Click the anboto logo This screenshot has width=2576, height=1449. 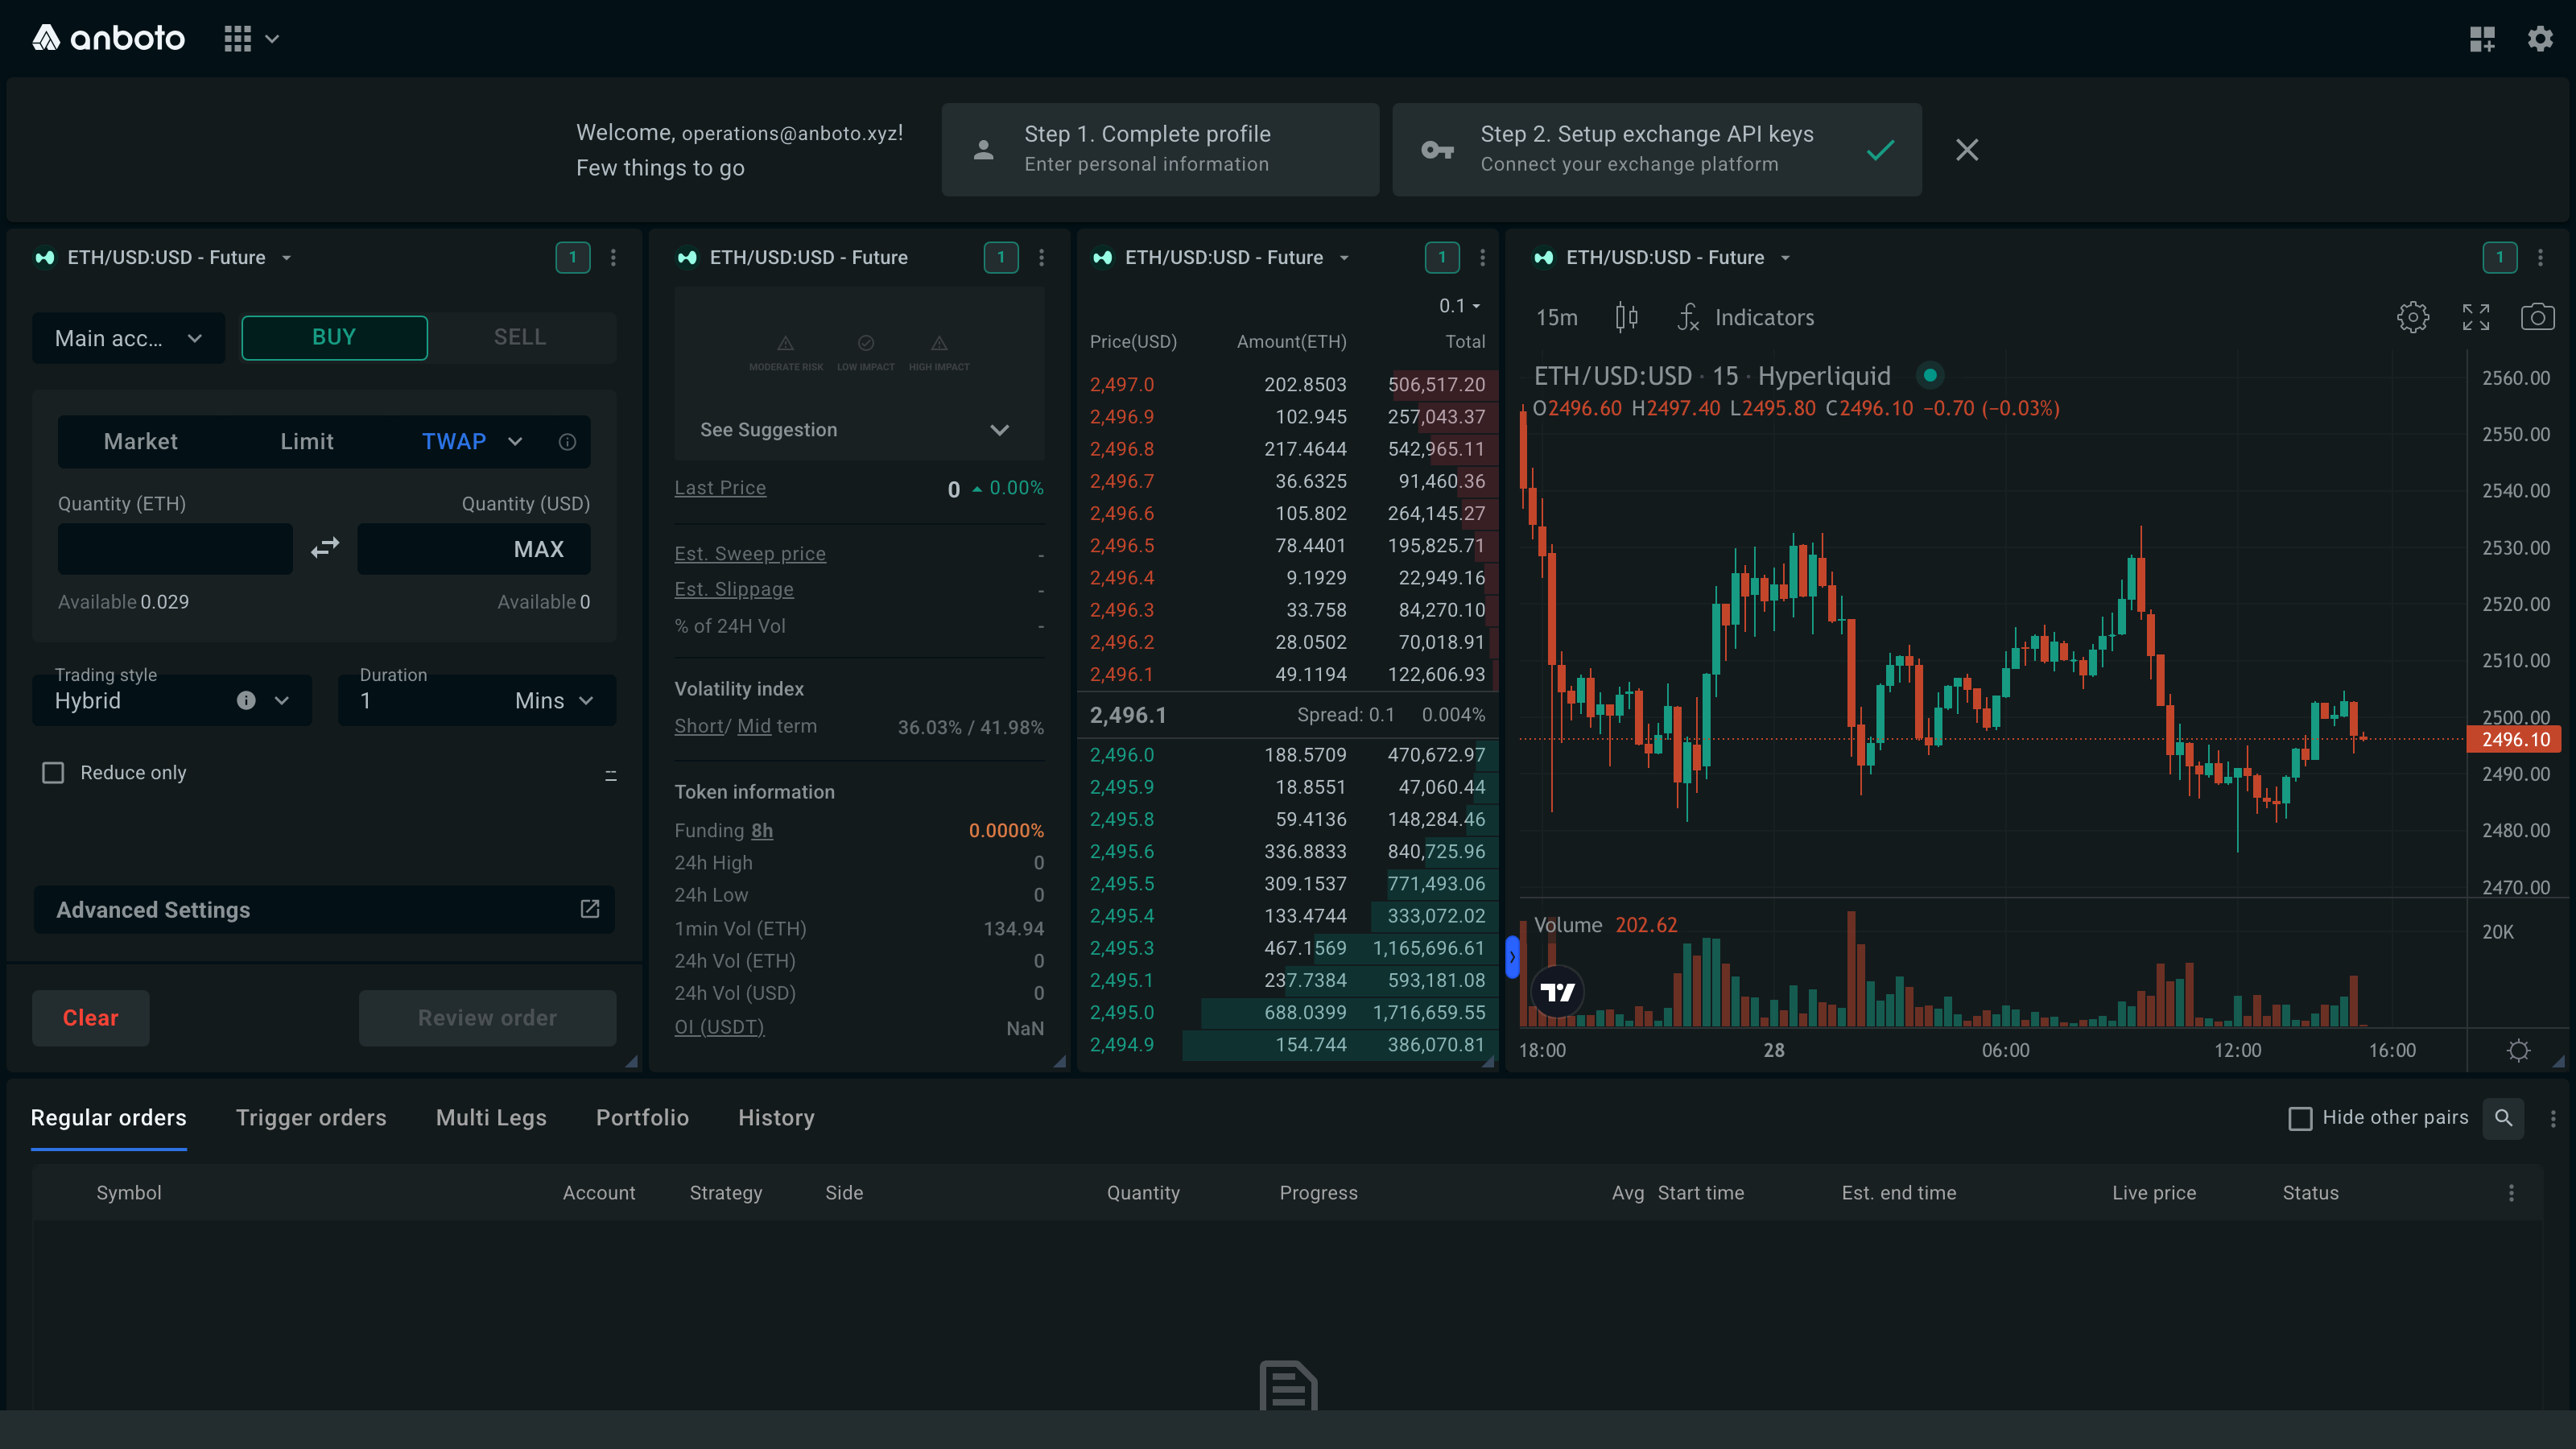[109, 38]
